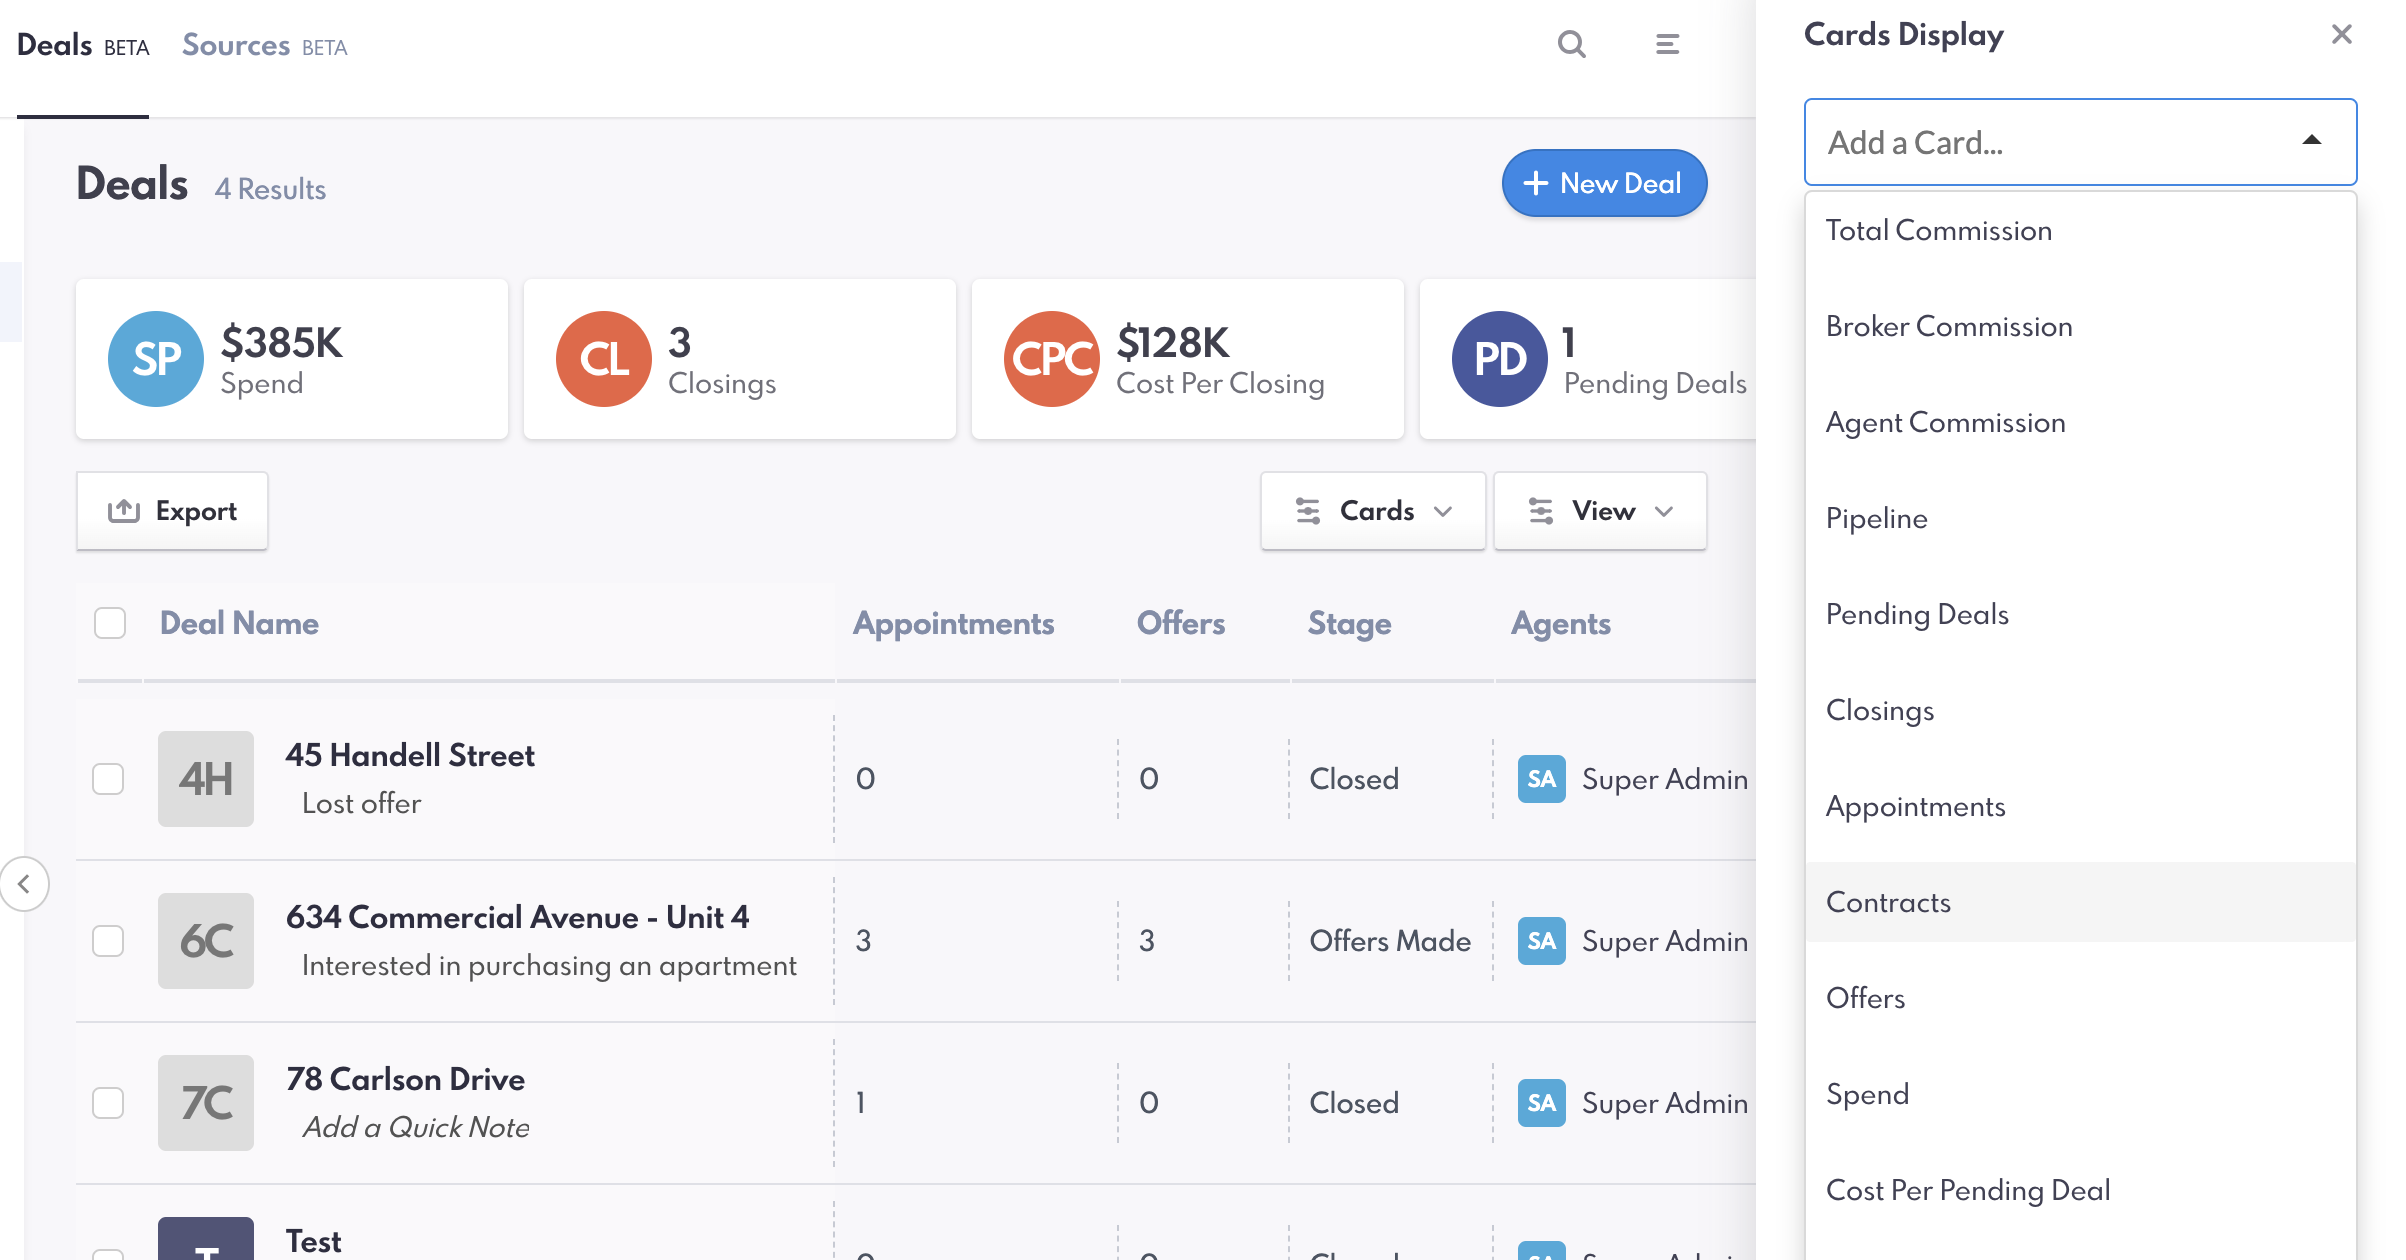Click the CL Closings card icon
The width and height of the screenshot is (2406, 1260).
tap(604, 359)
